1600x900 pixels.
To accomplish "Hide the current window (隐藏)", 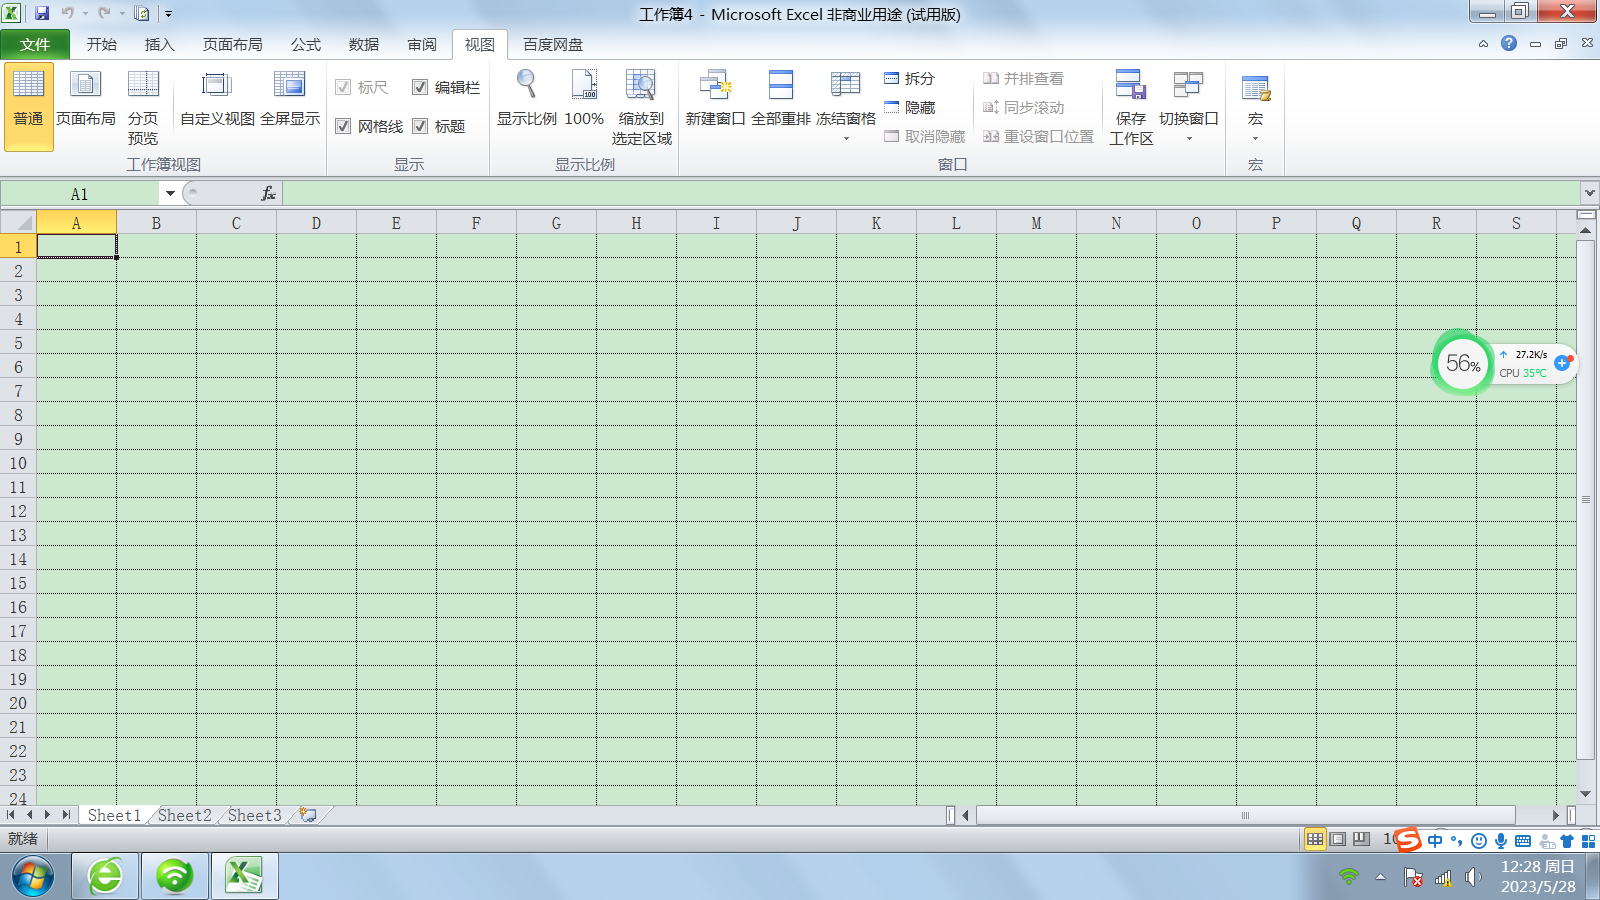I will (x=909, y=107).
